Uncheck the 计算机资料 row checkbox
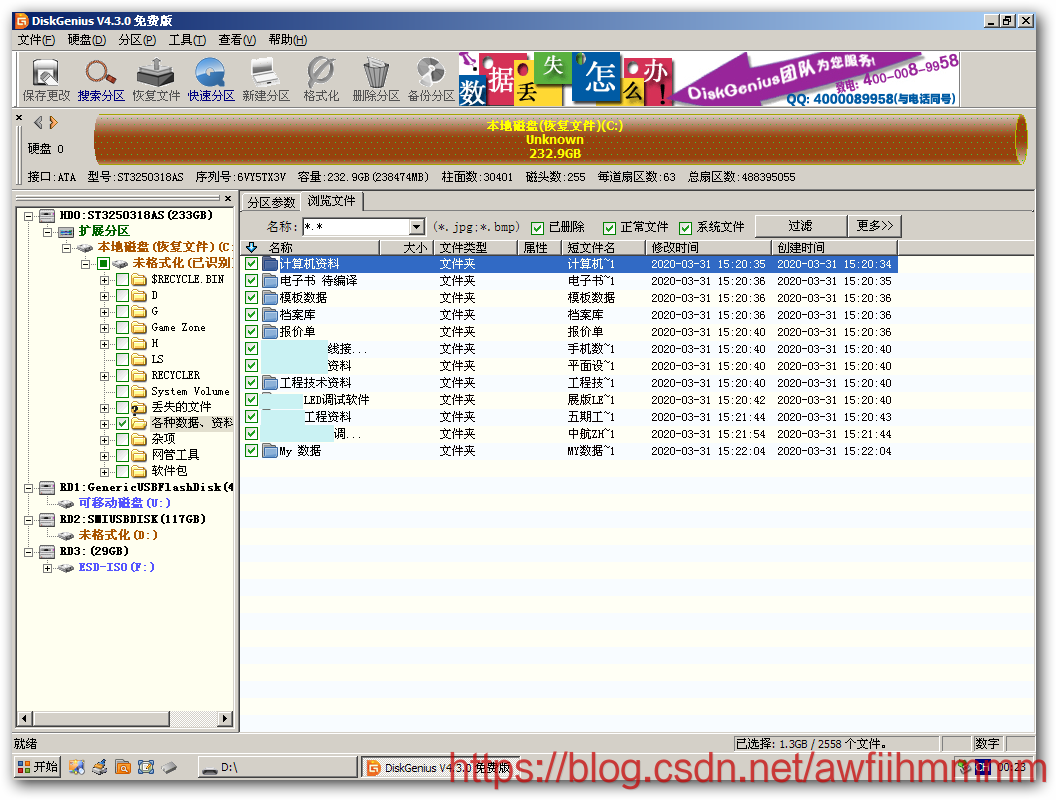The height and width of the screenshot is (800, 1056). [x=251, y=264]
